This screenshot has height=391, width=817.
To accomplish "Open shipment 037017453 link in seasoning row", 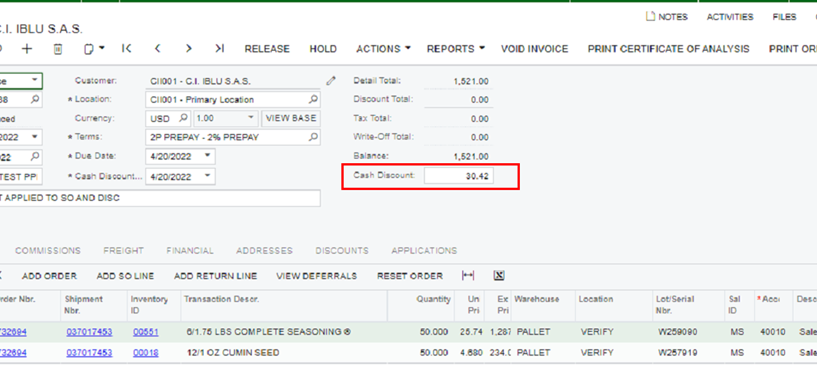I will point(89,332).
